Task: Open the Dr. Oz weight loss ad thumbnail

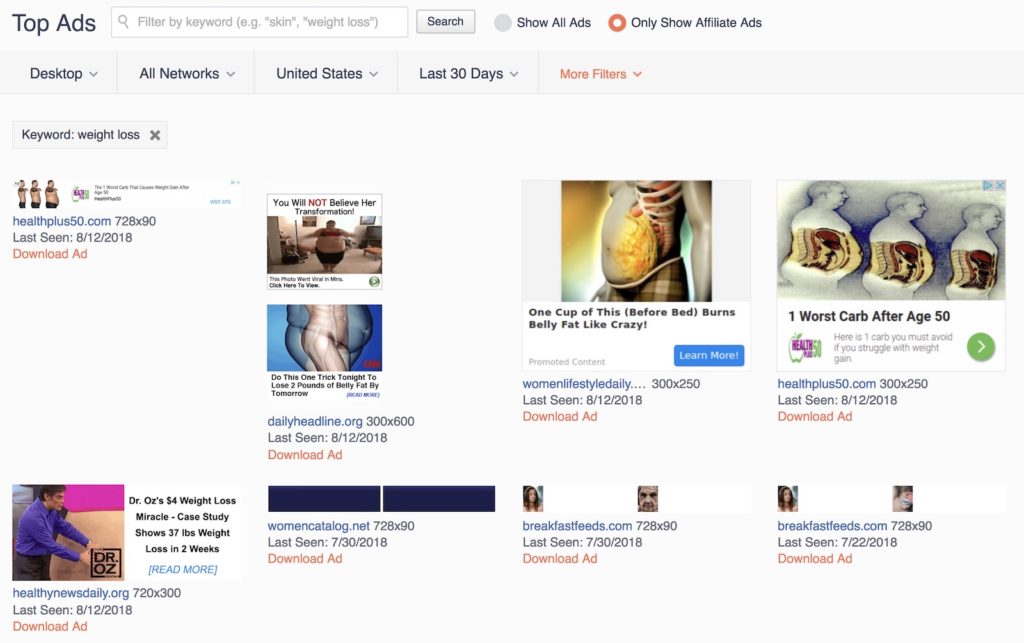Action: 126,532
